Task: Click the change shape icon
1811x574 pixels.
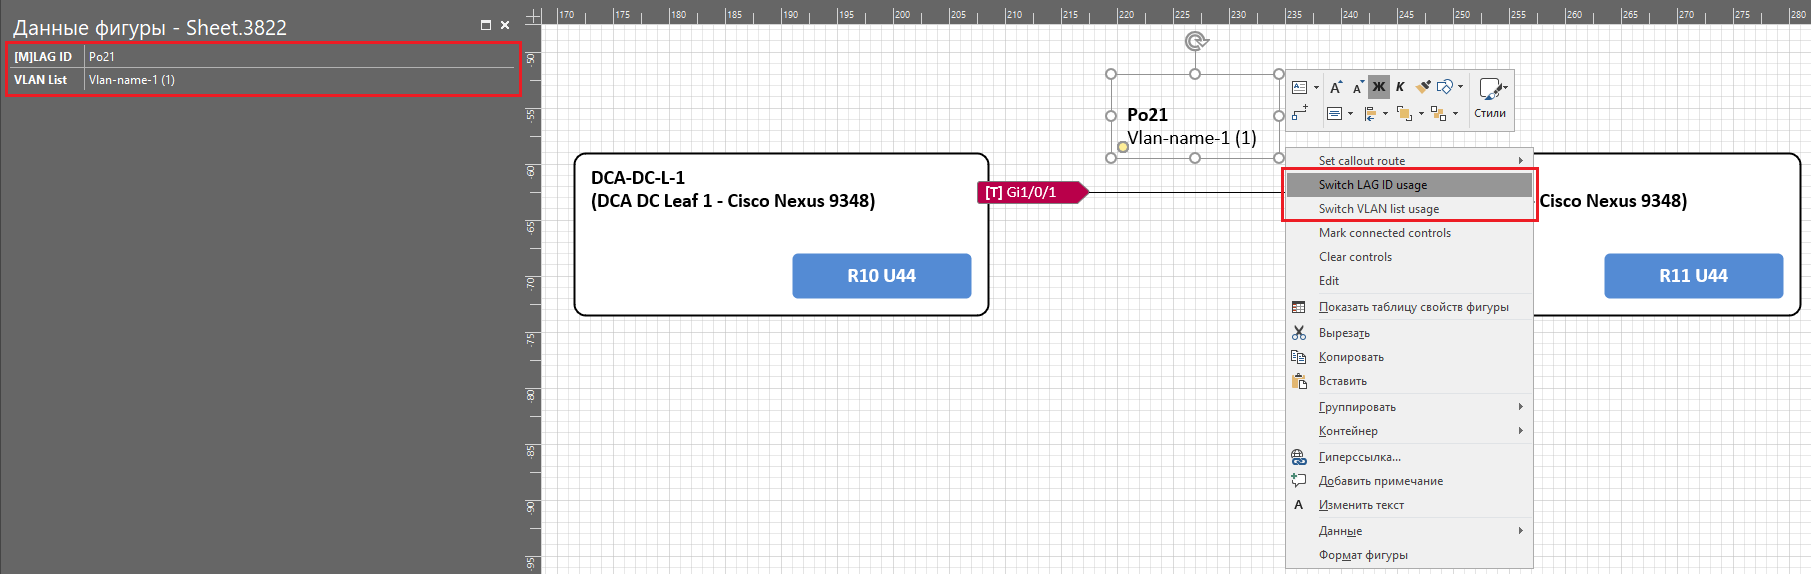Action: (1445, 87)
